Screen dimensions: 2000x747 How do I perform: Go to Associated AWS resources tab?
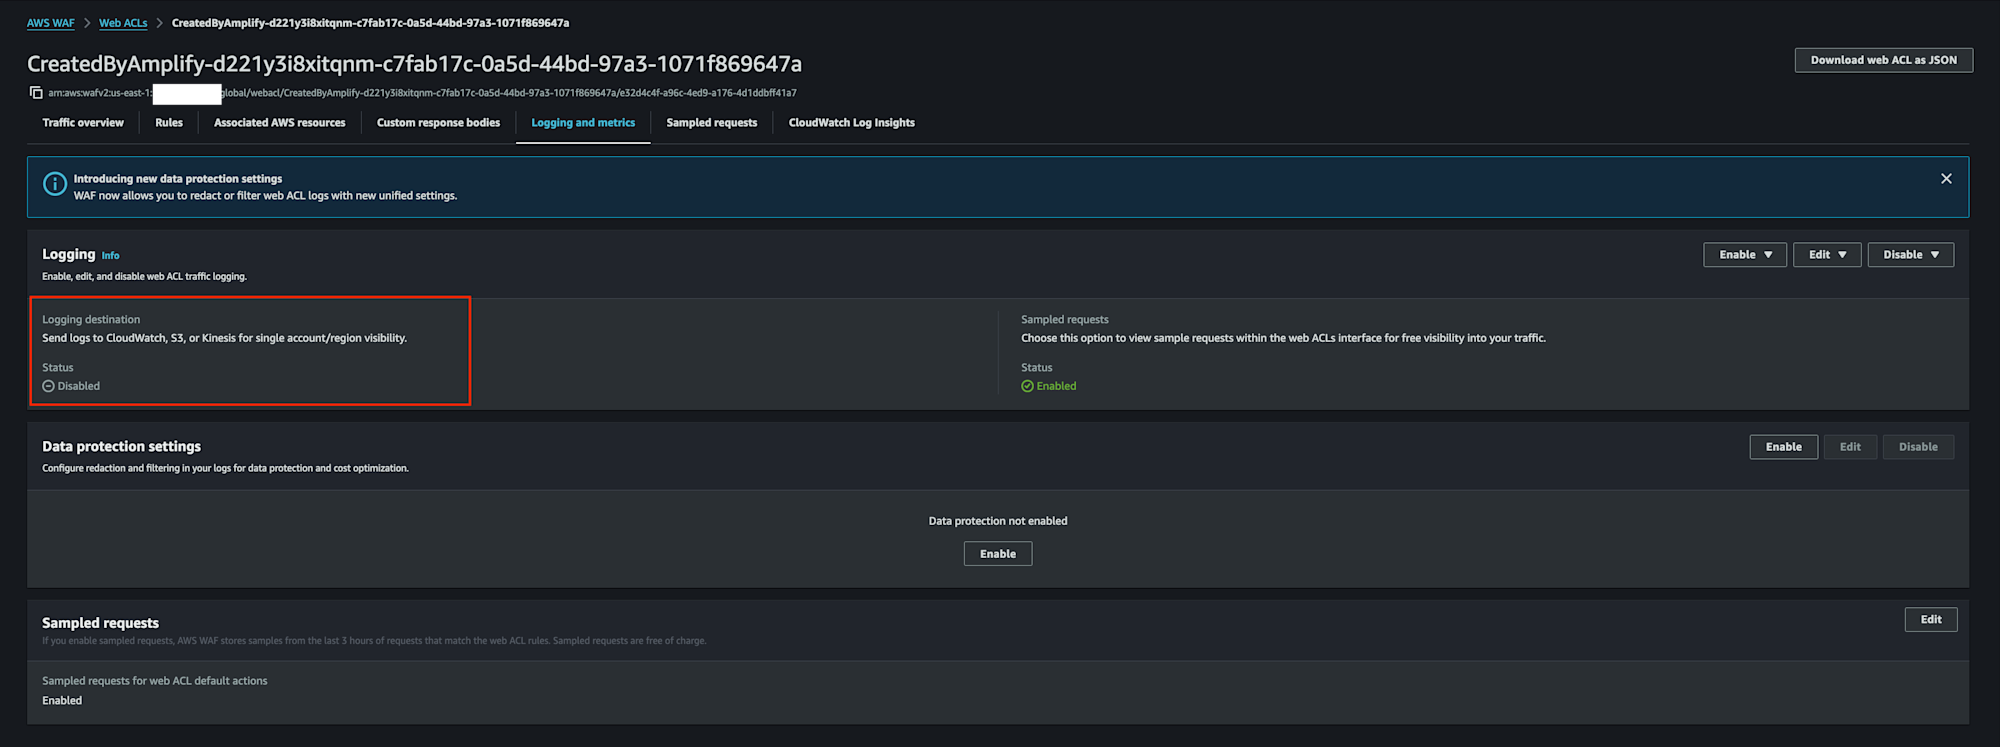pos(279,123)
